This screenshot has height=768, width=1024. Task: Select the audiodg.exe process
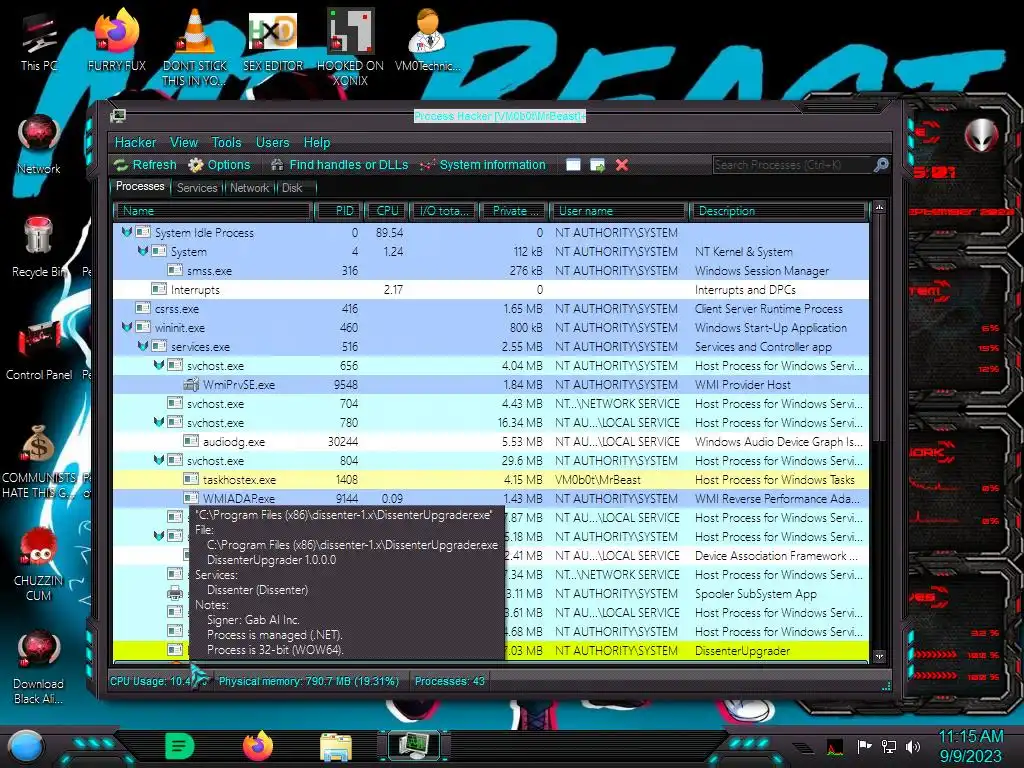tap(491, 441)
